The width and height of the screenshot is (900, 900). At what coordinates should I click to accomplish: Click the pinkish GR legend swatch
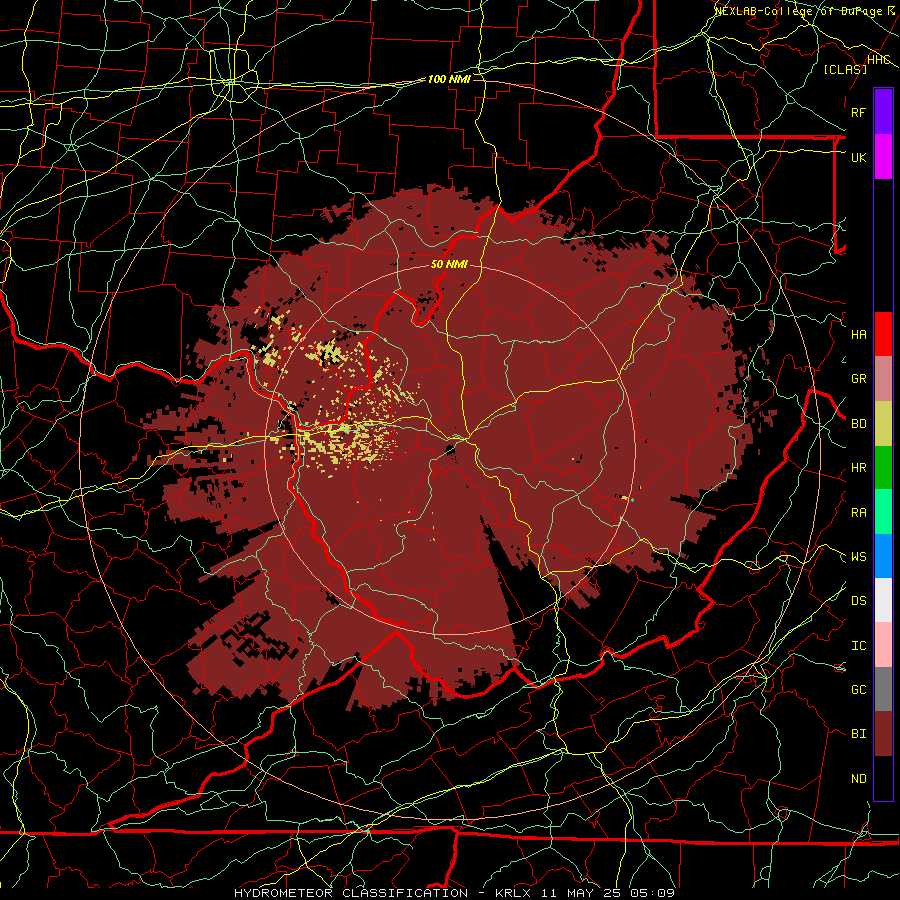point(883,379)
